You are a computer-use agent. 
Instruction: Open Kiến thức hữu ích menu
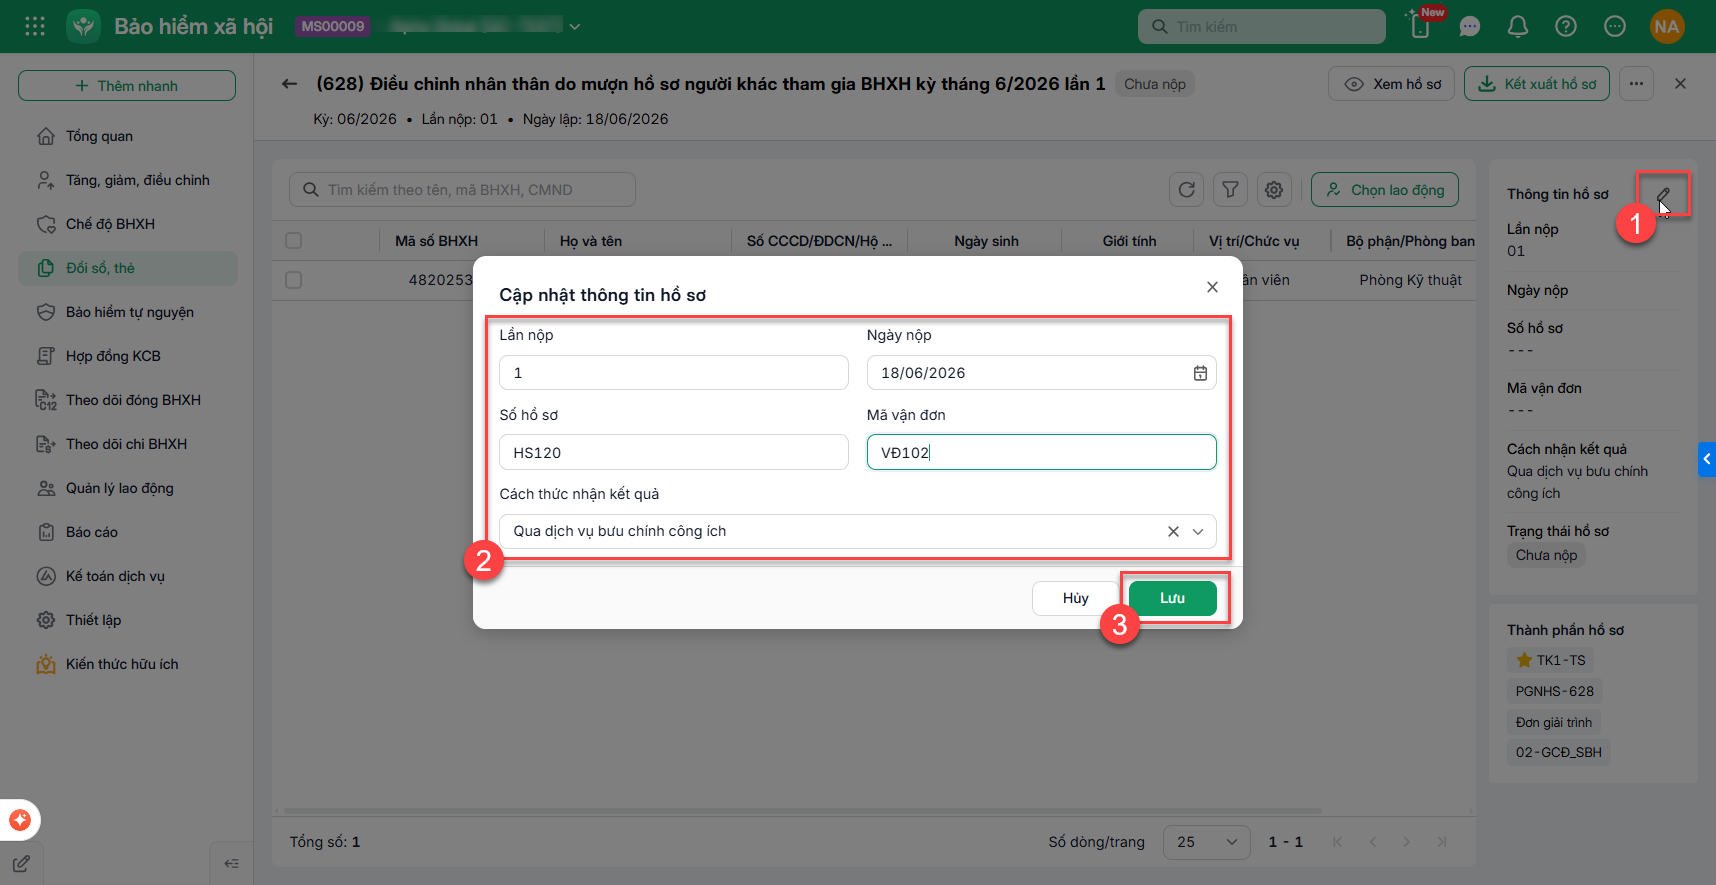pos(128,664)
